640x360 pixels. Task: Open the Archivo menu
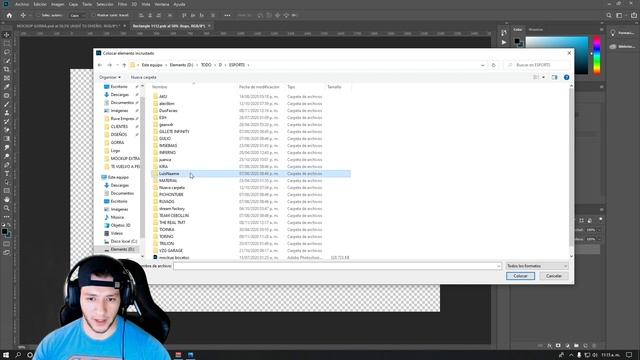click(22, 4)
